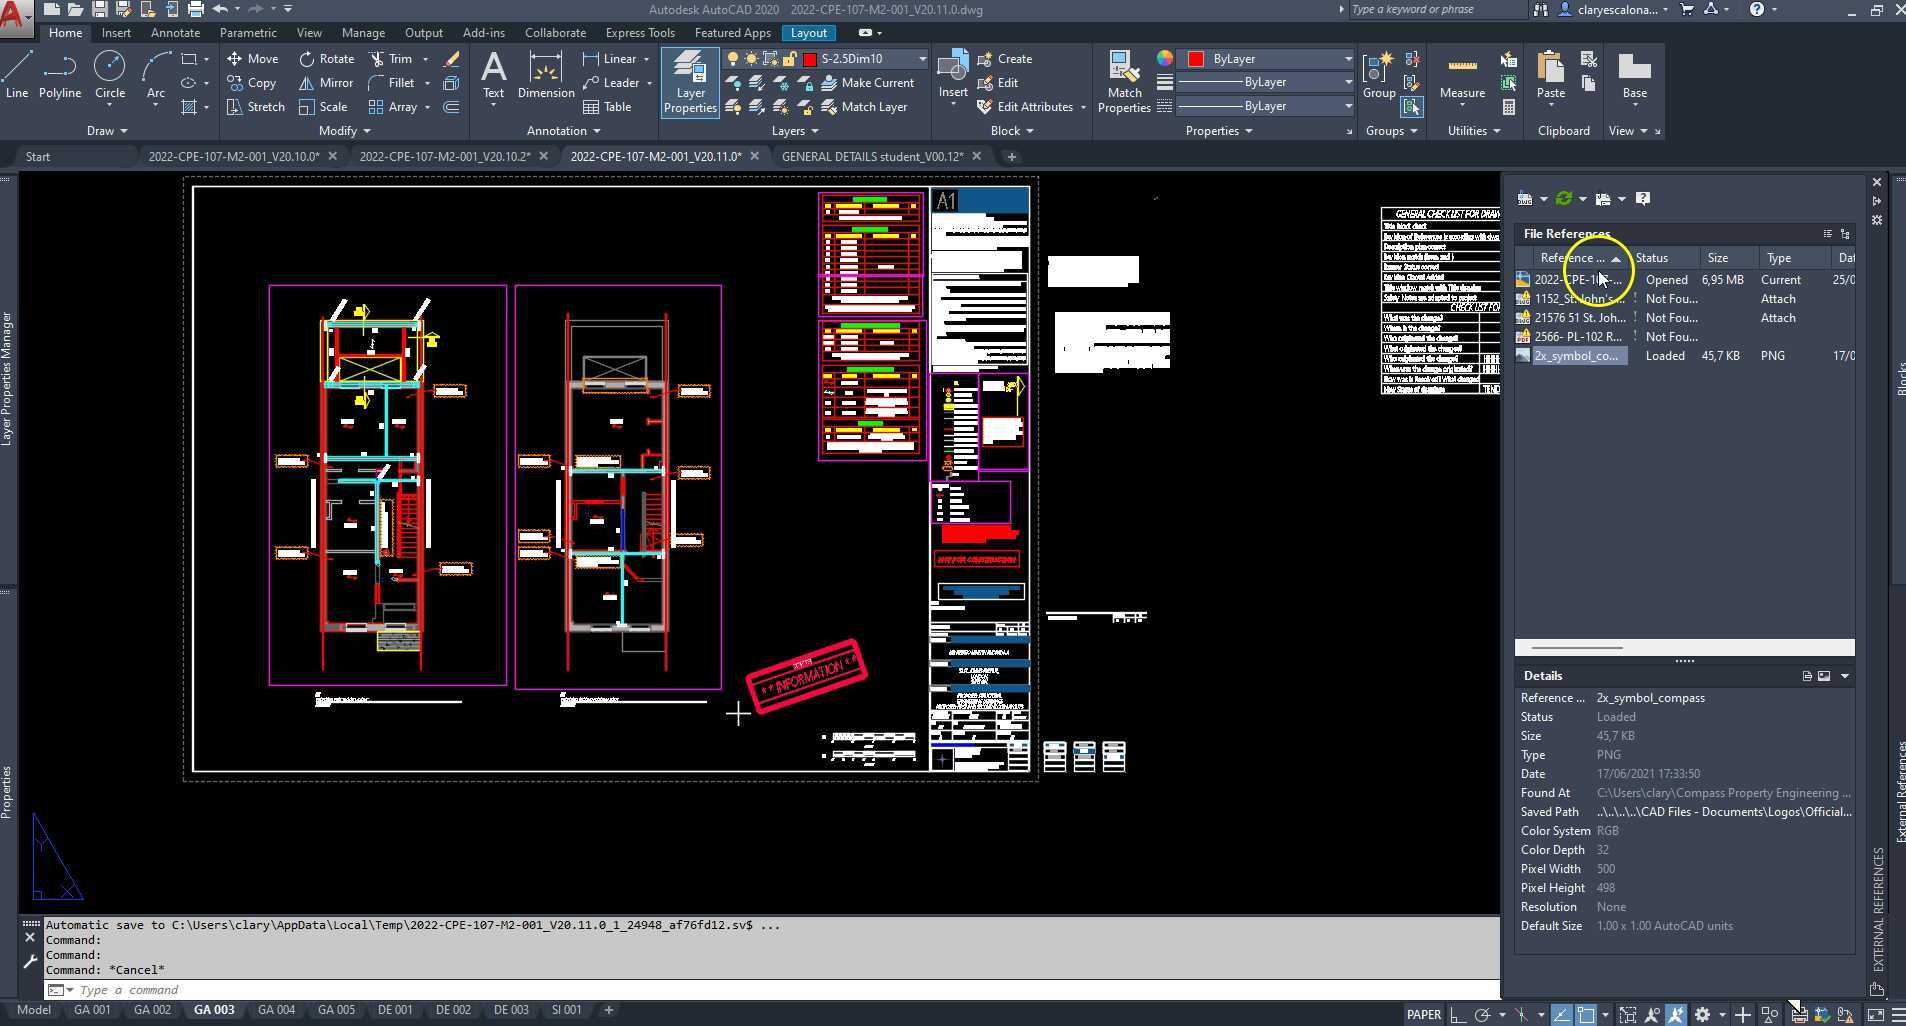Click the Edit Attributes button
The image size is (1906, 1026).
pos(1029,106)
